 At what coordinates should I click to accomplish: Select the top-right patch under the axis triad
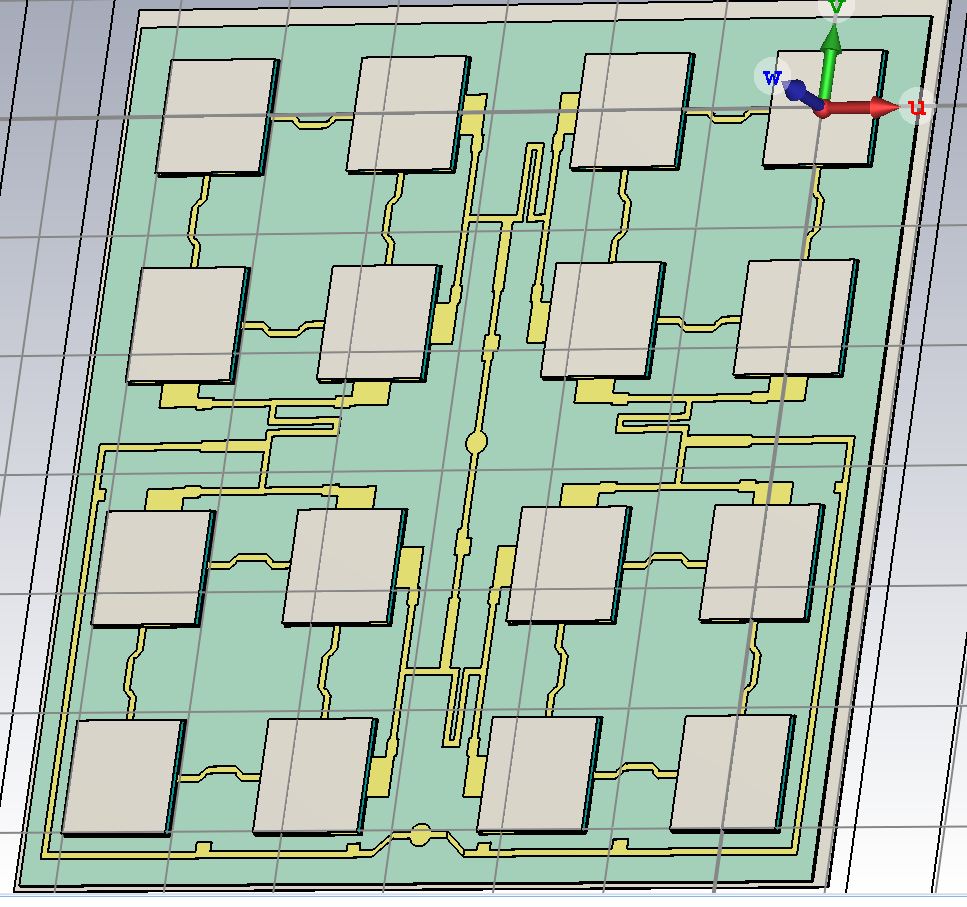coord(825,109)
